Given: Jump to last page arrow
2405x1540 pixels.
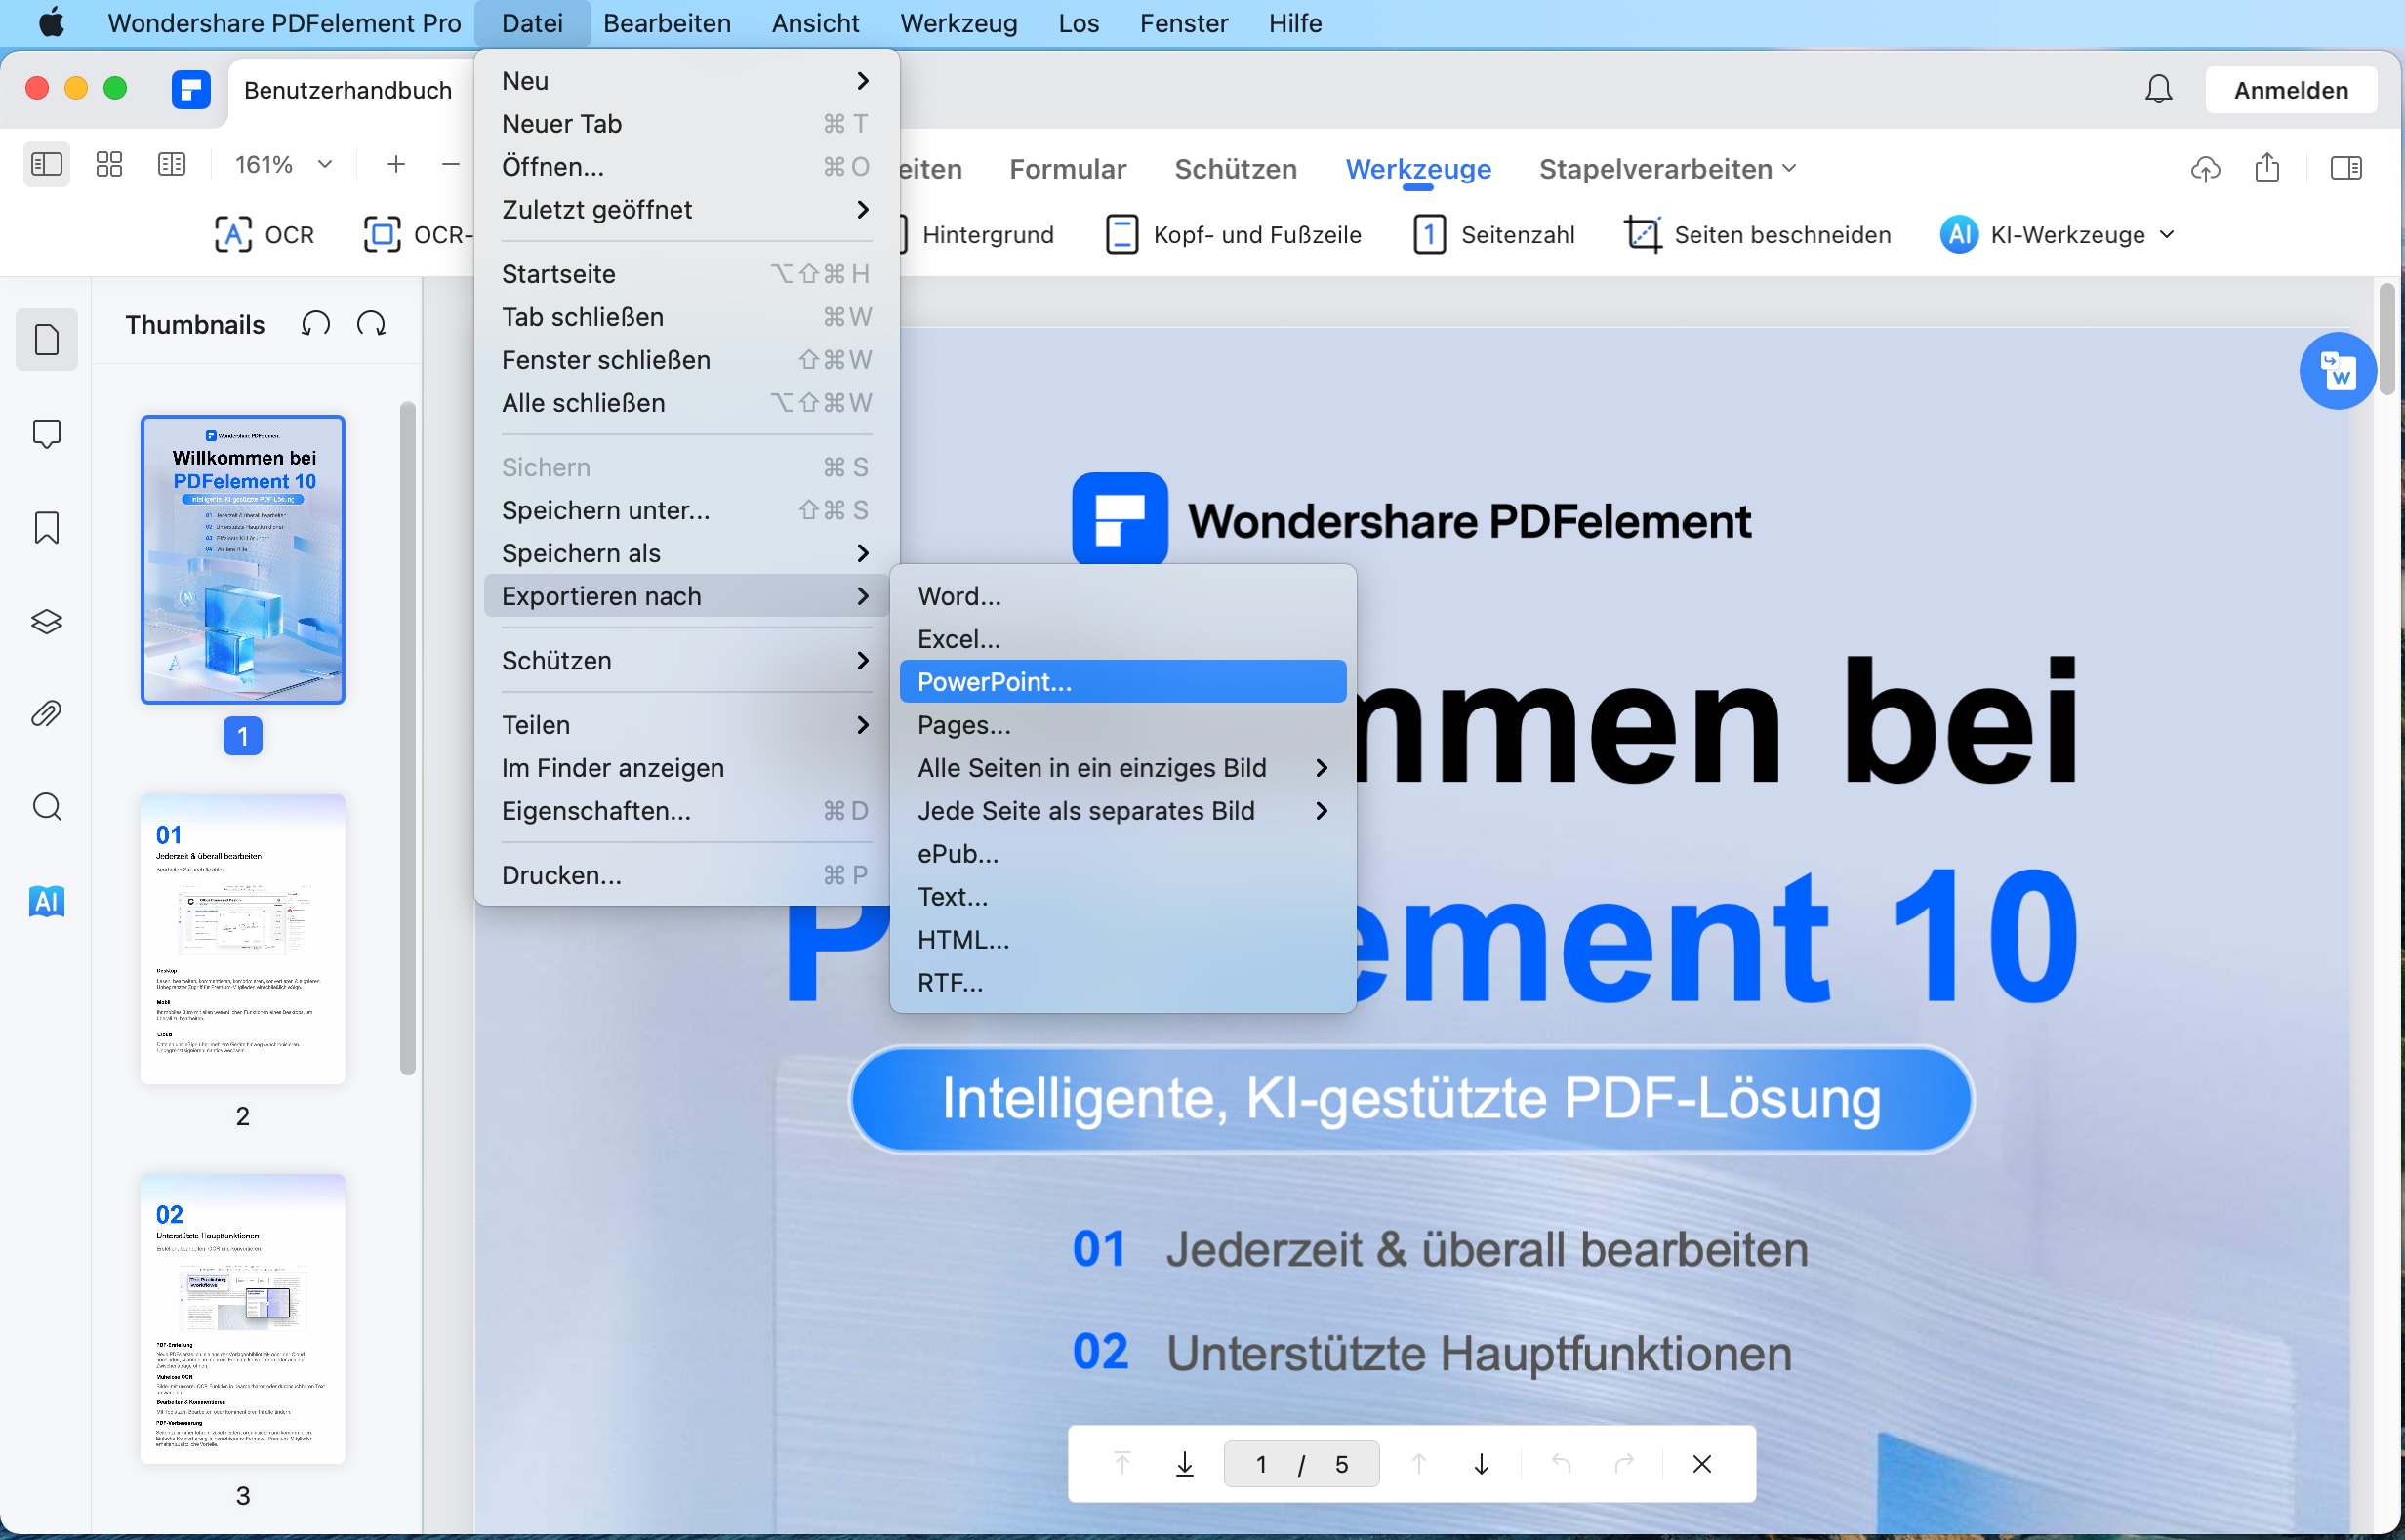Looking at the screenshot, I should pos(1185,1464).
